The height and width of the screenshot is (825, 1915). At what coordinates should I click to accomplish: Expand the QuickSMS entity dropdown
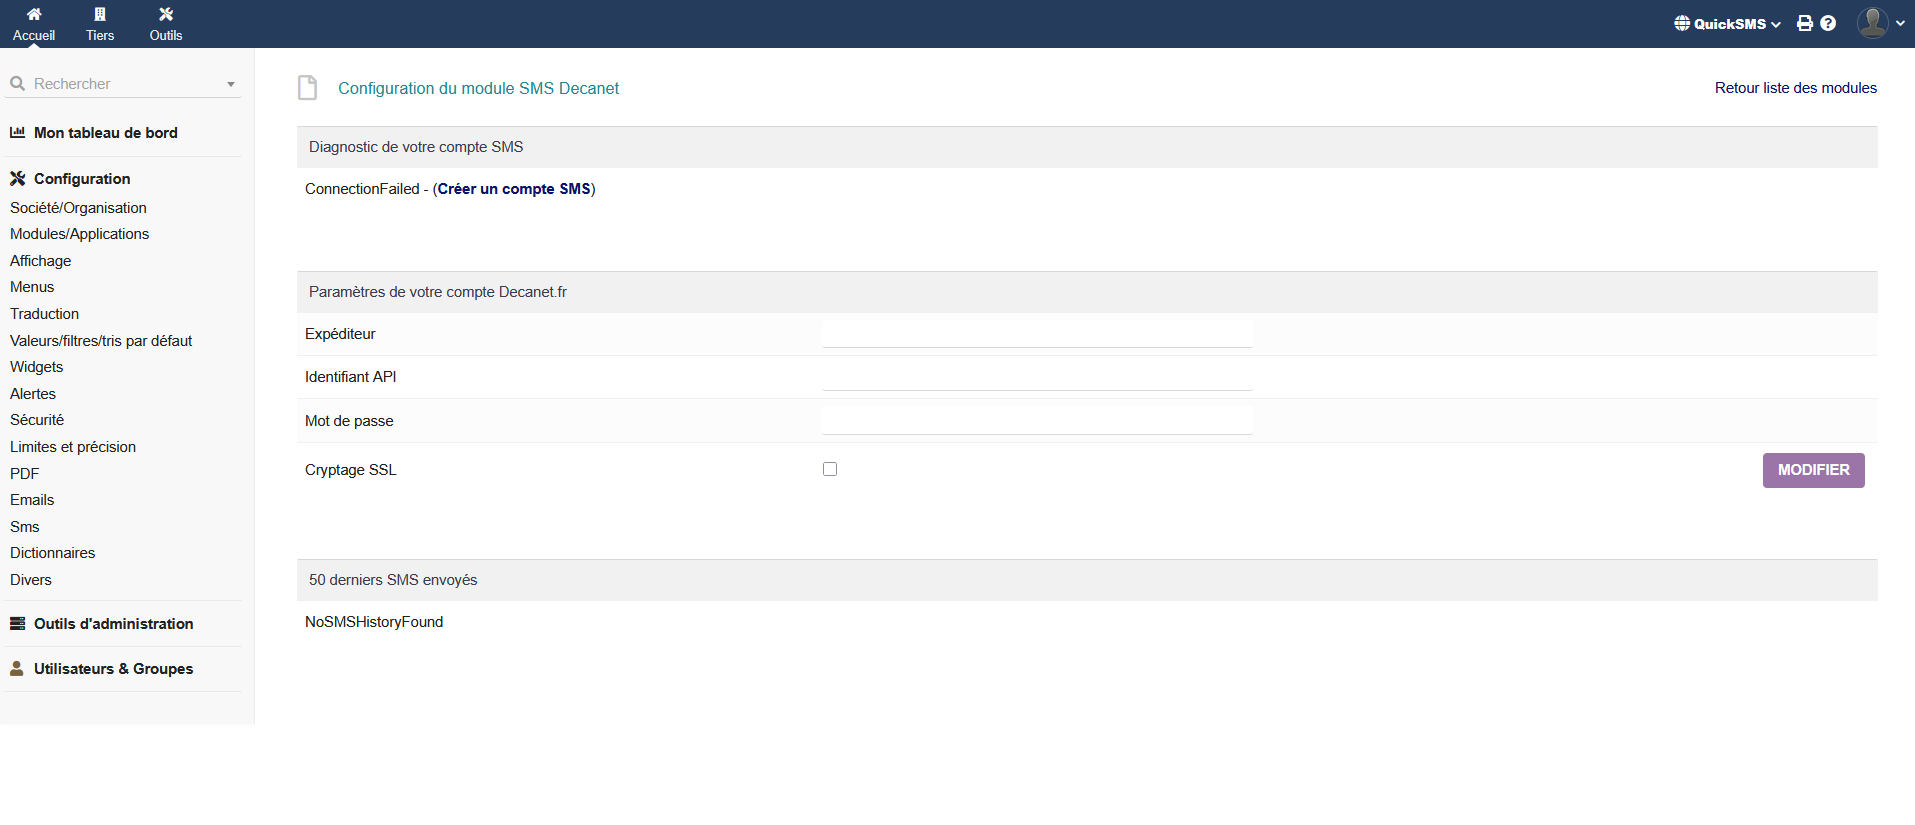point(1728,24)
